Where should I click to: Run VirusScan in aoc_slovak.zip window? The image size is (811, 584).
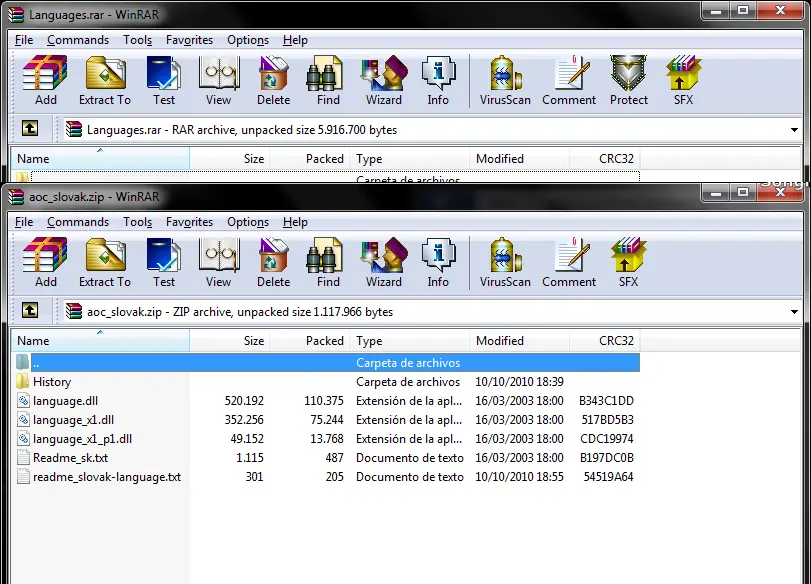505,262
